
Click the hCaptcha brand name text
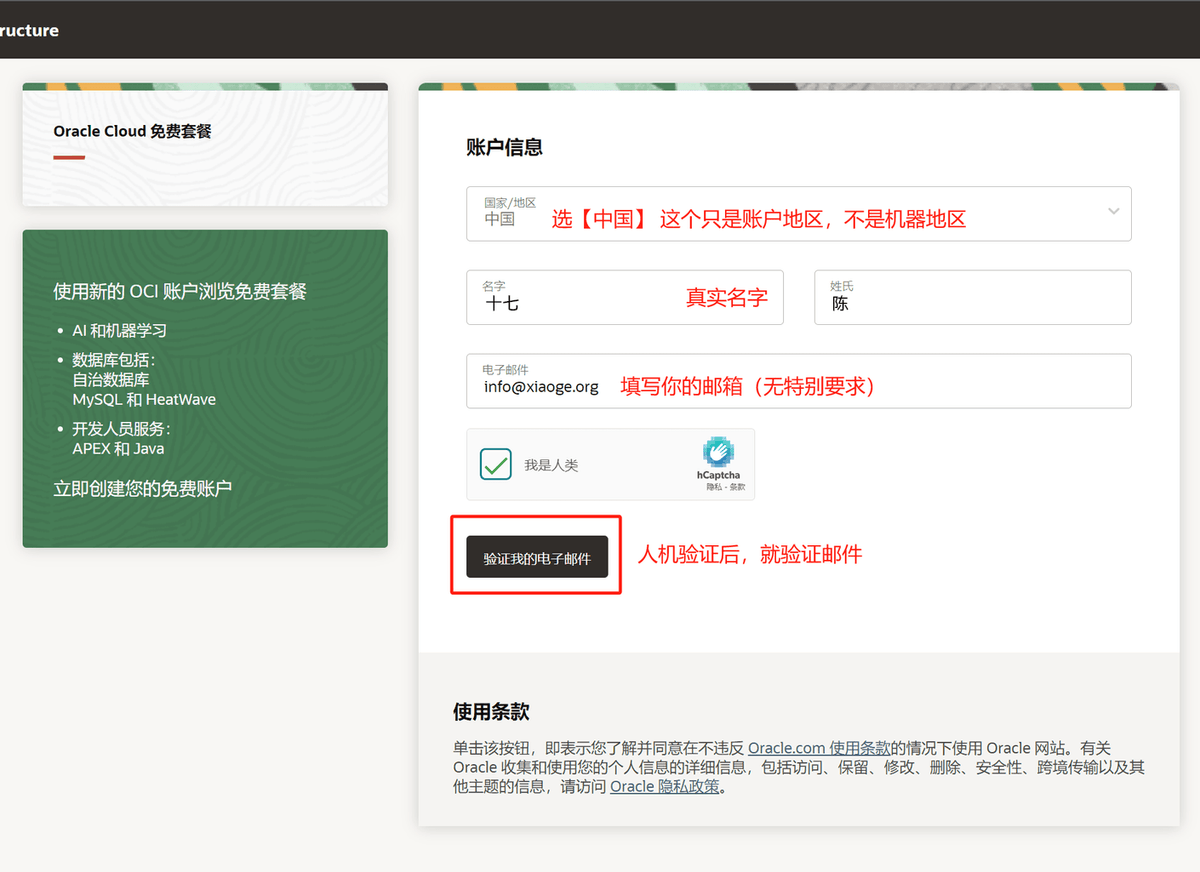coord(718,475)
